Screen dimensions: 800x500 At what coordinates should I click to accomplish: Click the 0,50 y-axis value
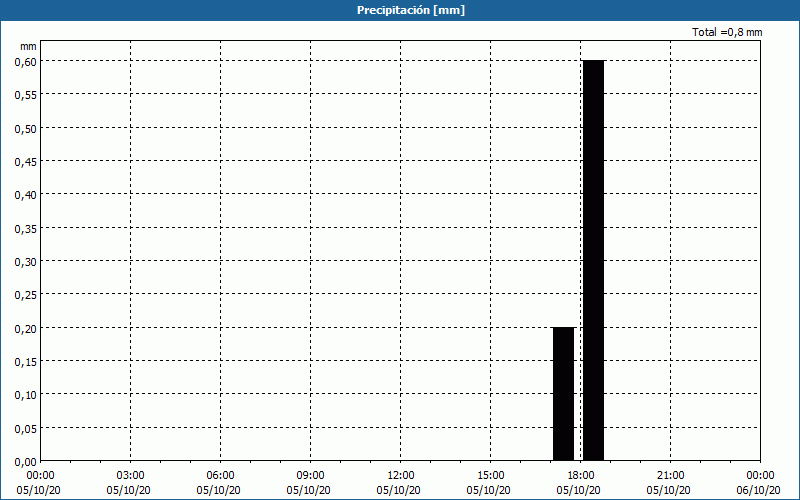point(26,129)
